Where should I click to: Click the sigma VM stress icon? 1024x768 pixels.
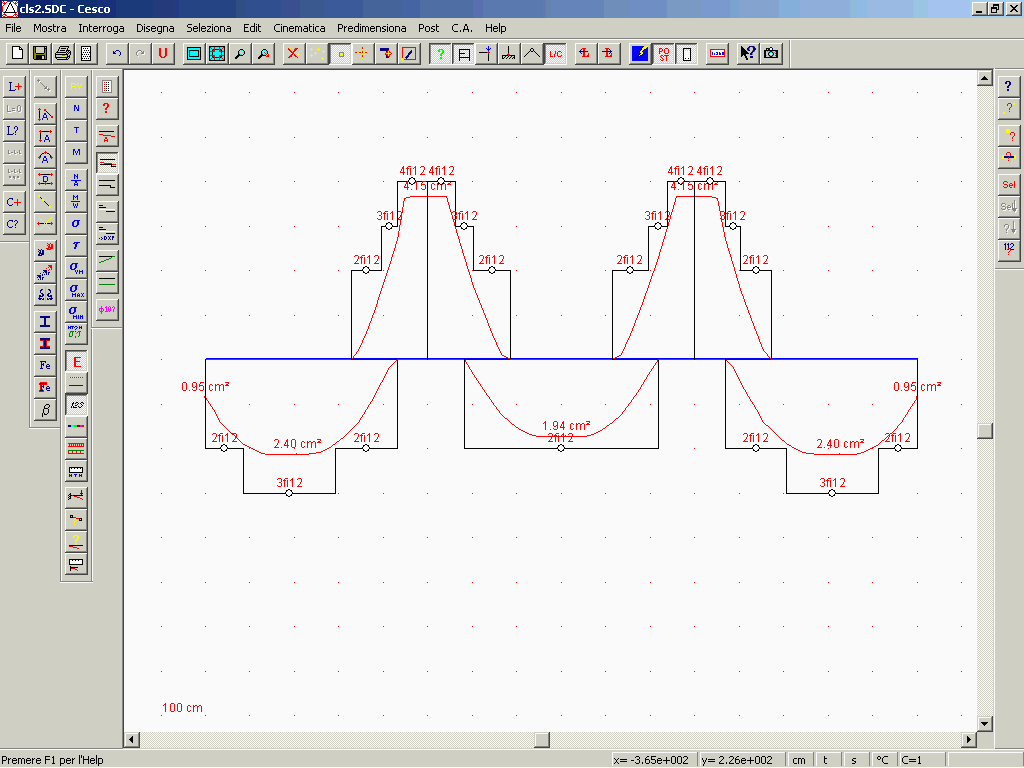point(76,267)
